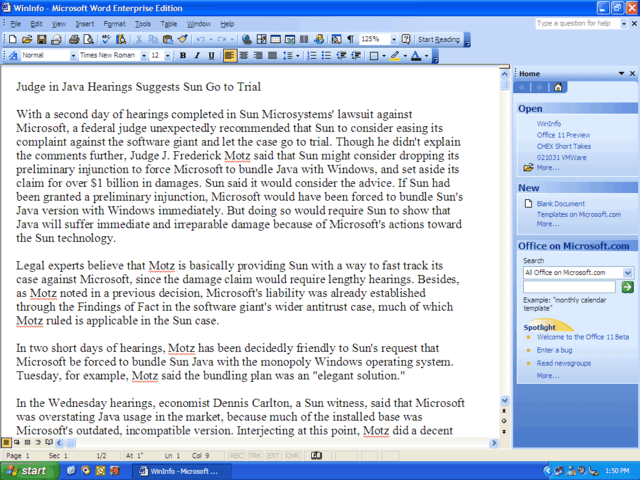Open All Office on Microsoft.com search scope dropdown
Screen dimensions: 640x480
[628, 272]
